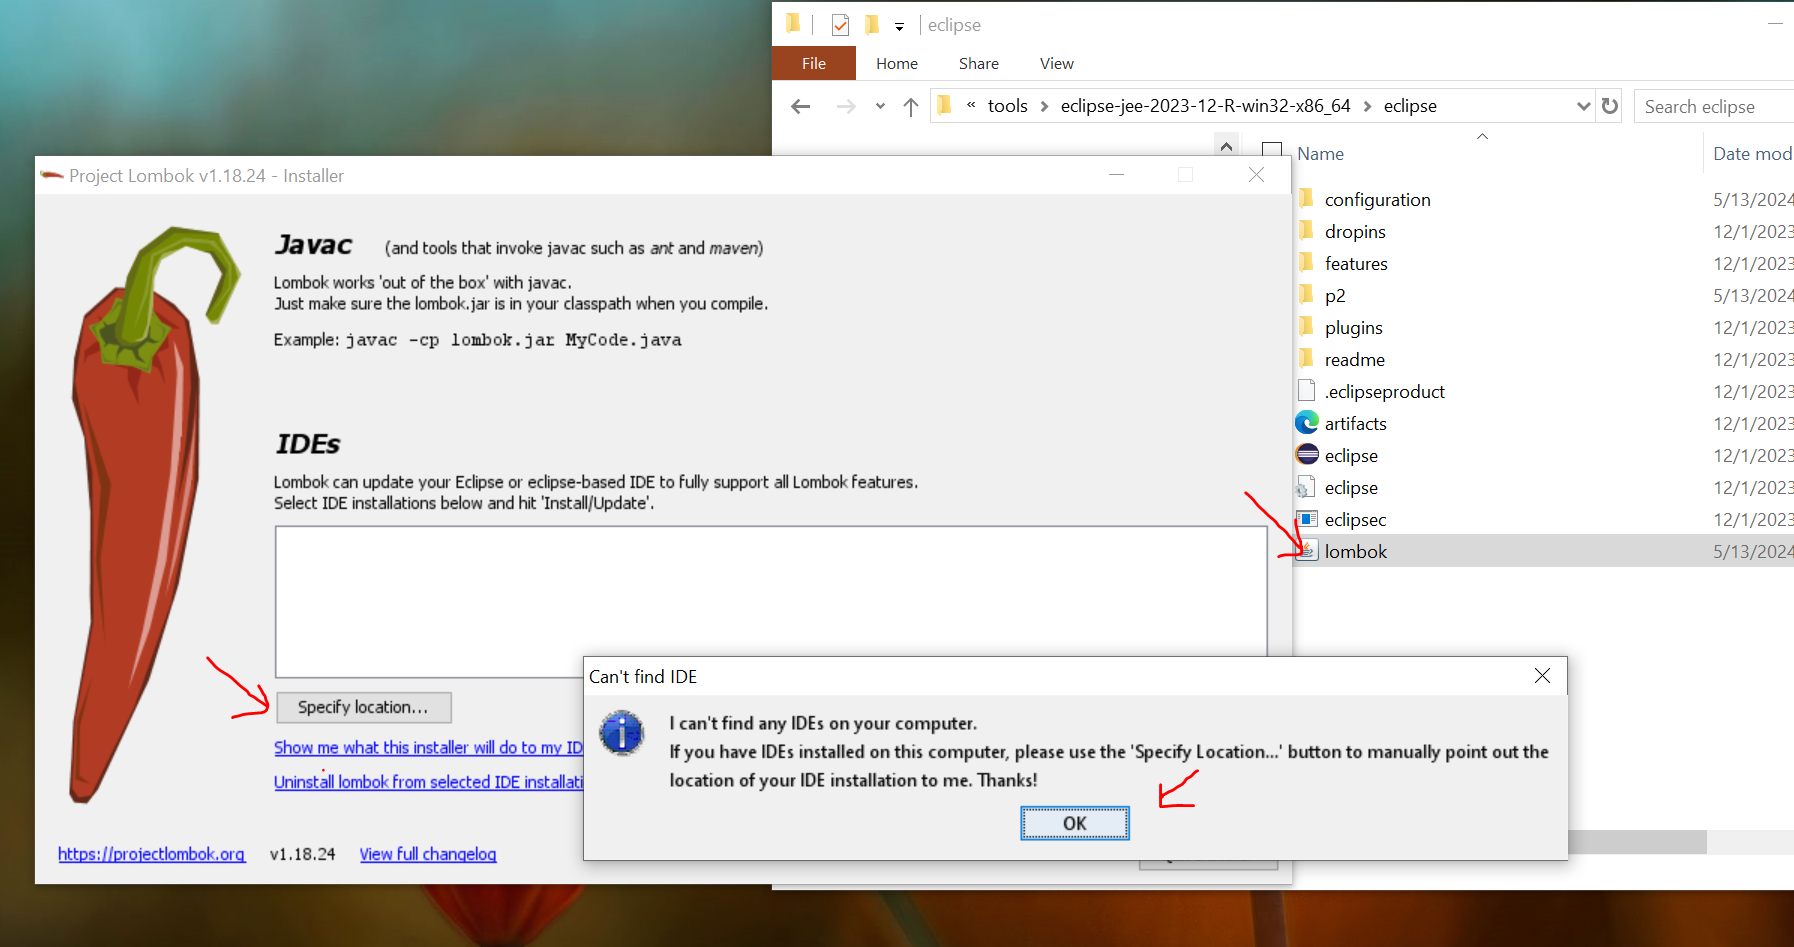Click address bar folder icon
Screen dimensions: 1794x947
pos(944,105)
